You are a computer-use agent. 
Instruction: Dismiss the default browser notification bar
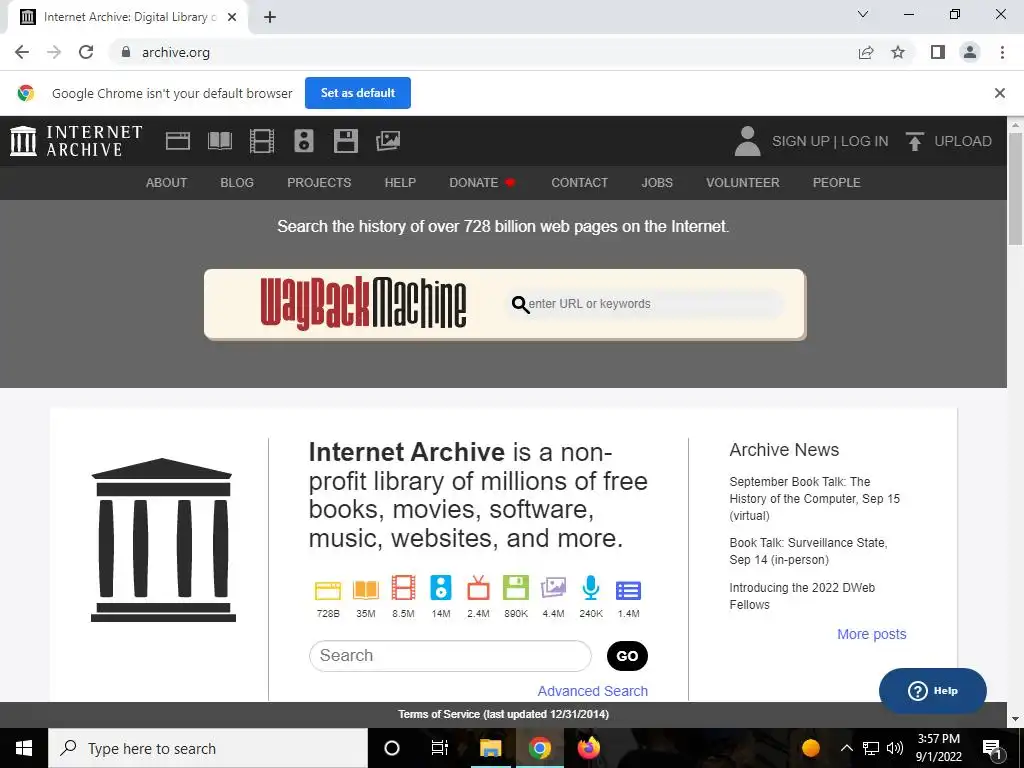coord(999,93)
